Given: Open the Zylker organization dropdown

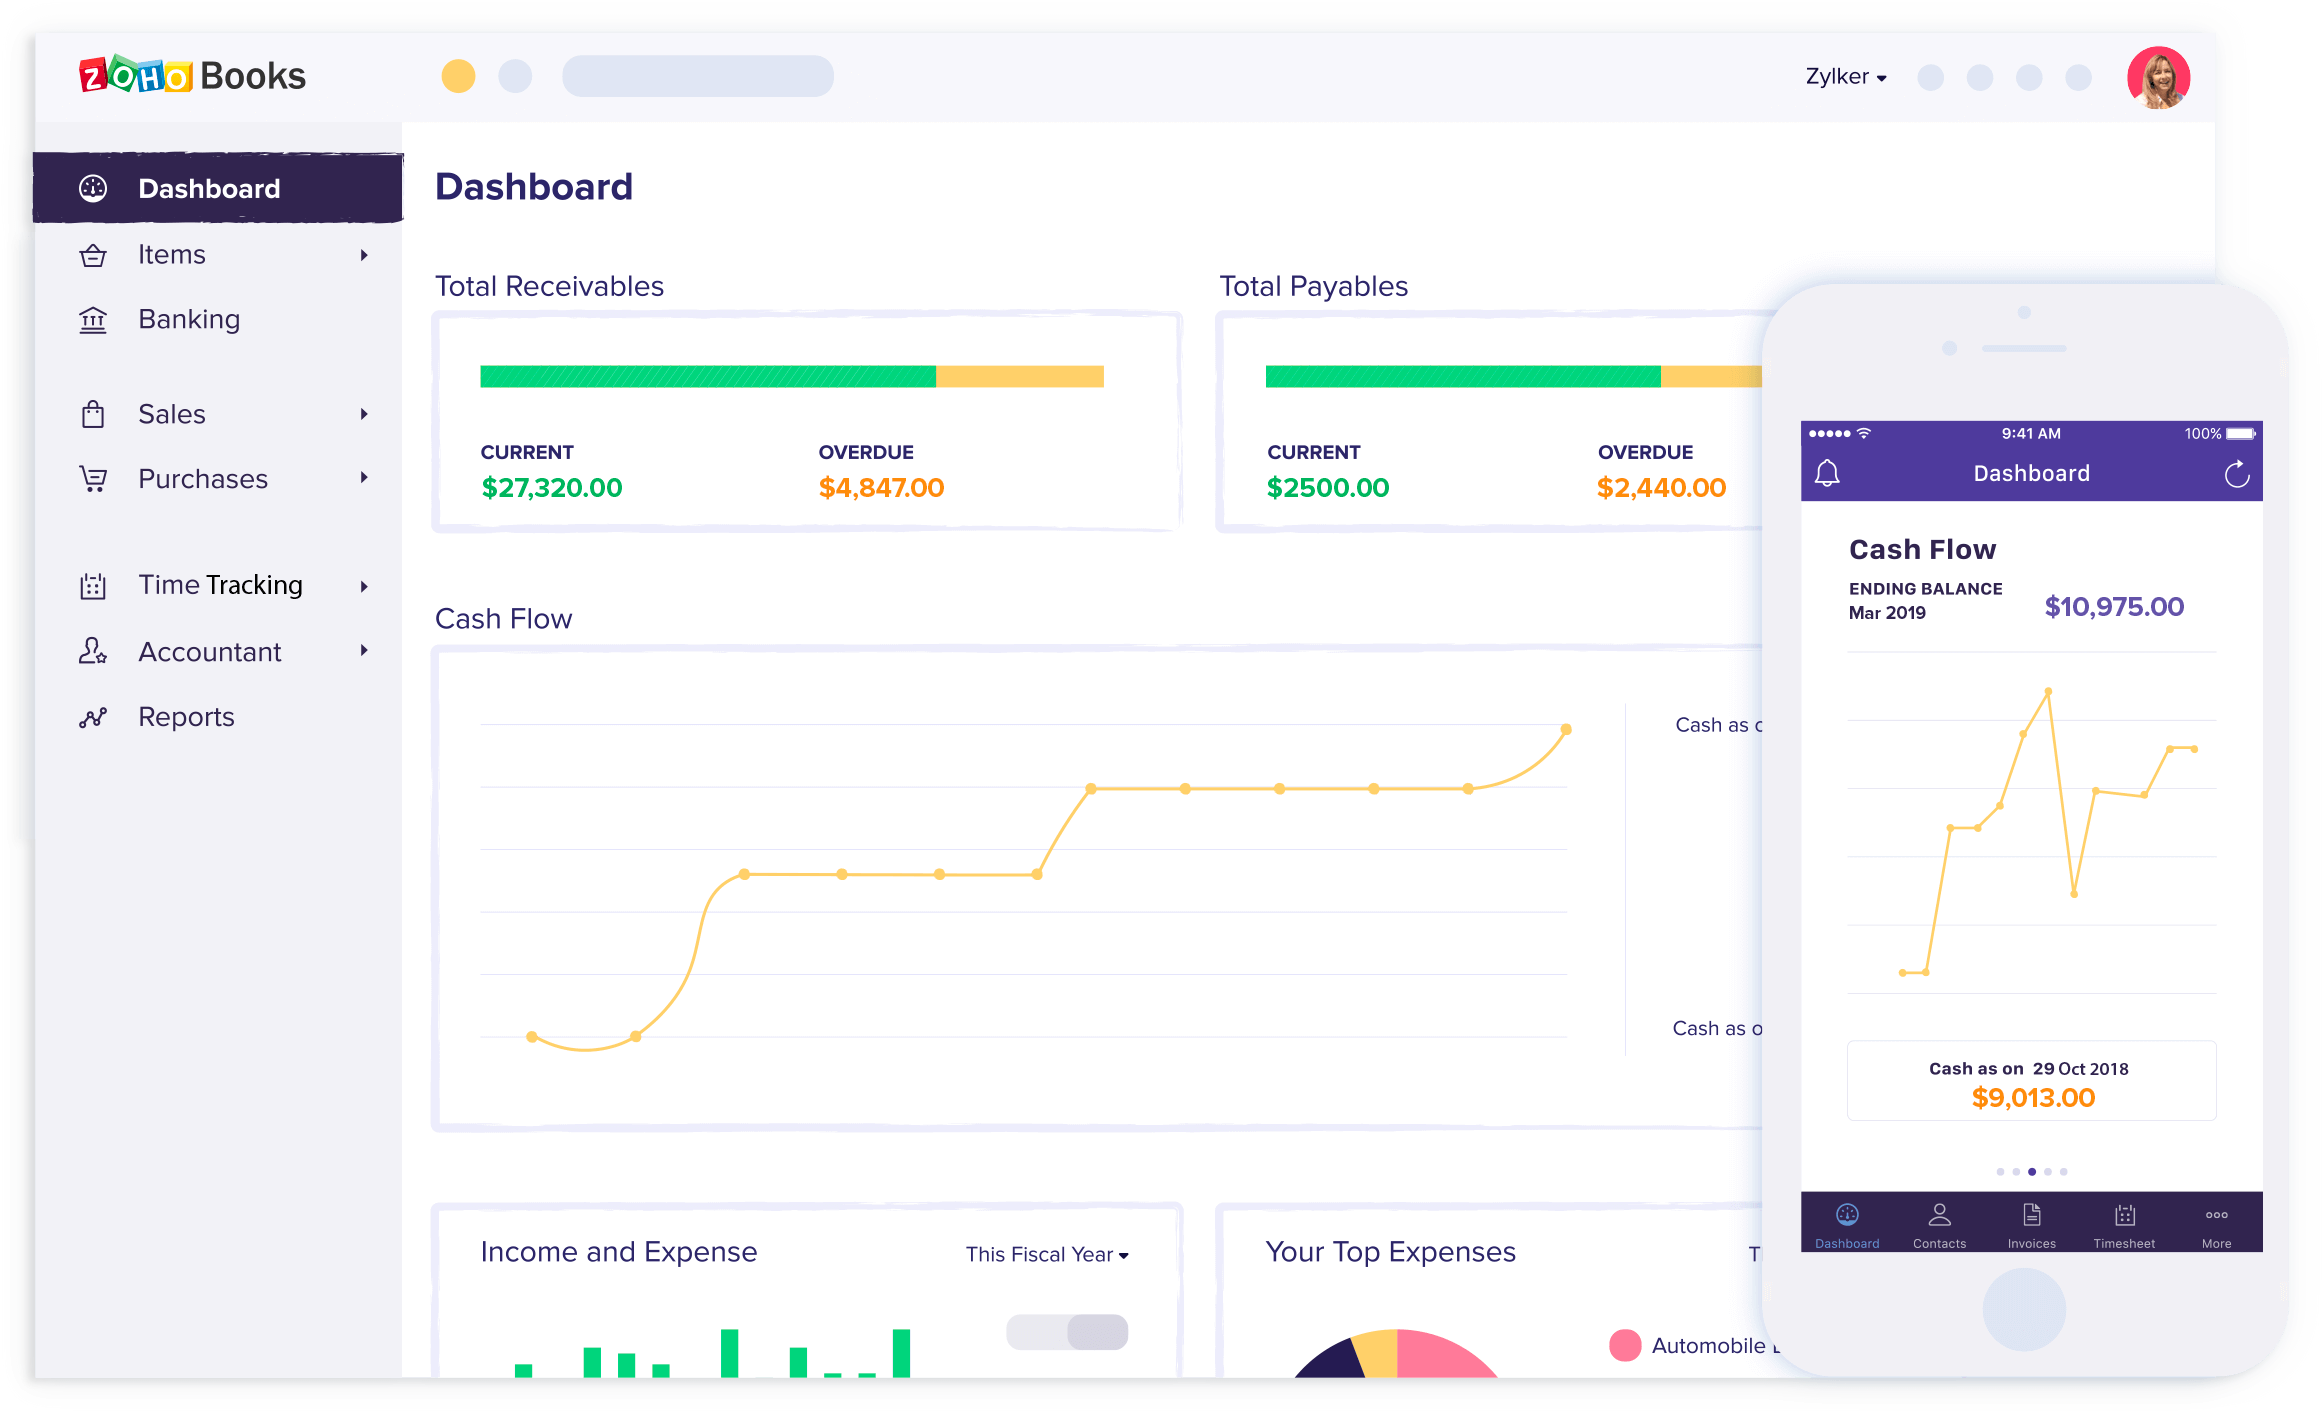Looking at the screenshot, I should [1846, 77].
